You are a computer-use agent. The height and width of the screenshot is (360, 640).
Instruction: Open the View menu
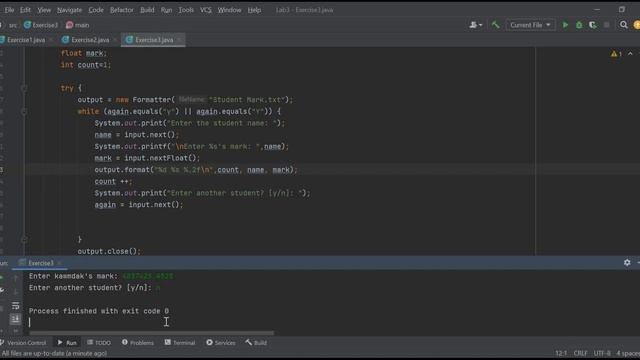[x=44, y=10]
